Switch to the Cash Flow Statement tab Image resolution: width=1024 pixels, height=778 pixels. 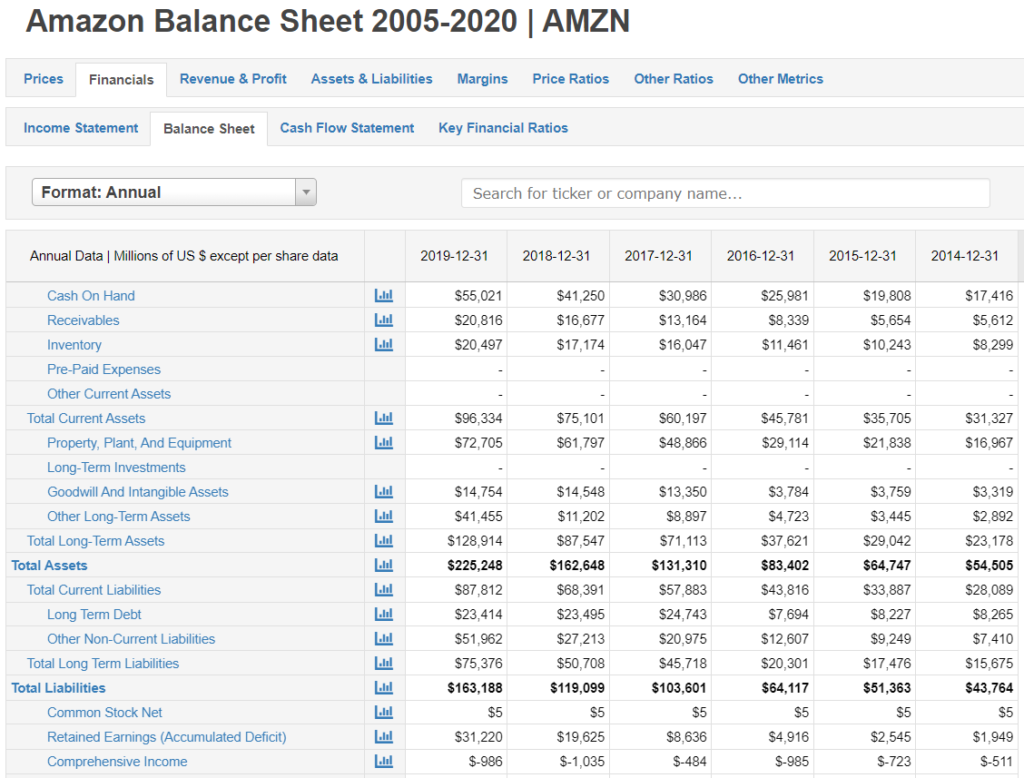click(x=347, y=127)
